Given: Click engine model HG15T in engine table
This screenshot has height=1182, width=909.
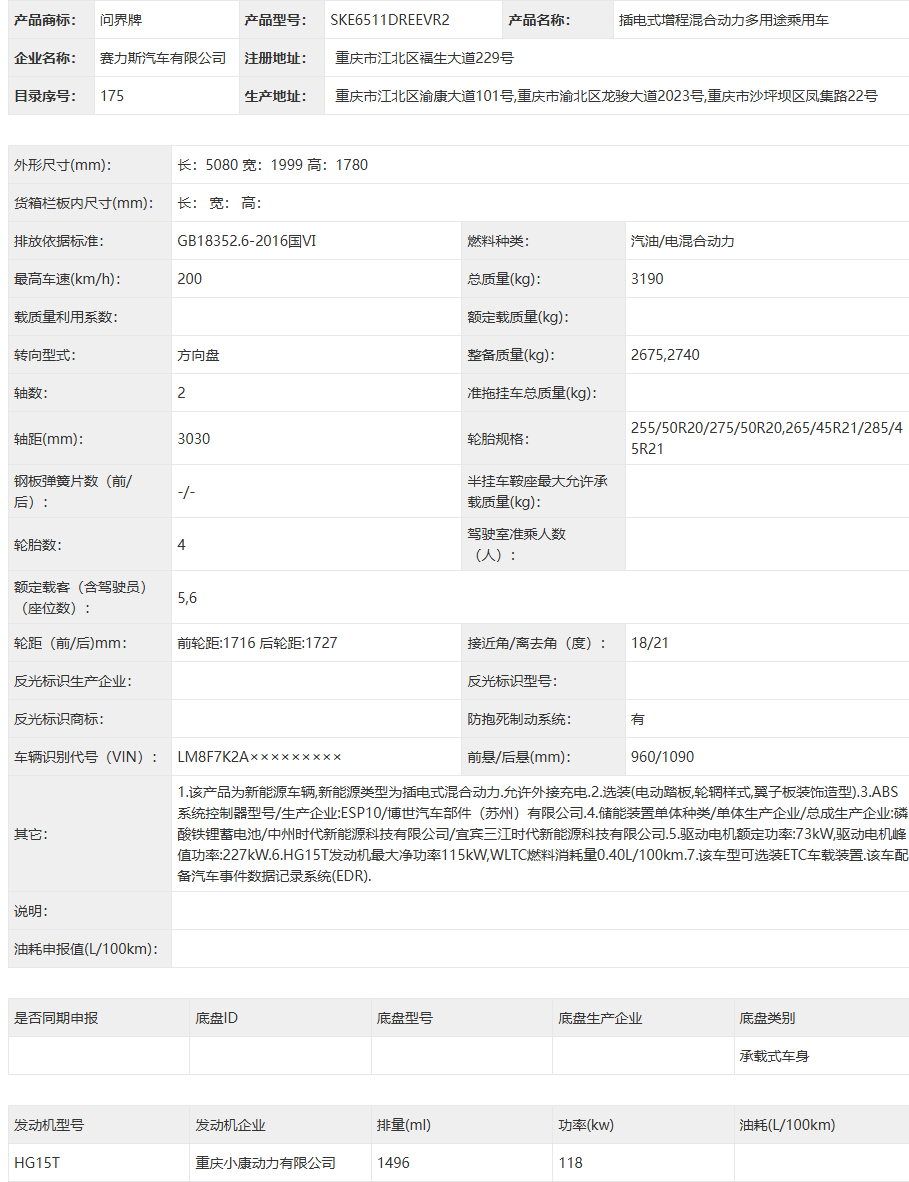Looking at the screenshot, I should pyautogui.click(x=36, y=1163).
